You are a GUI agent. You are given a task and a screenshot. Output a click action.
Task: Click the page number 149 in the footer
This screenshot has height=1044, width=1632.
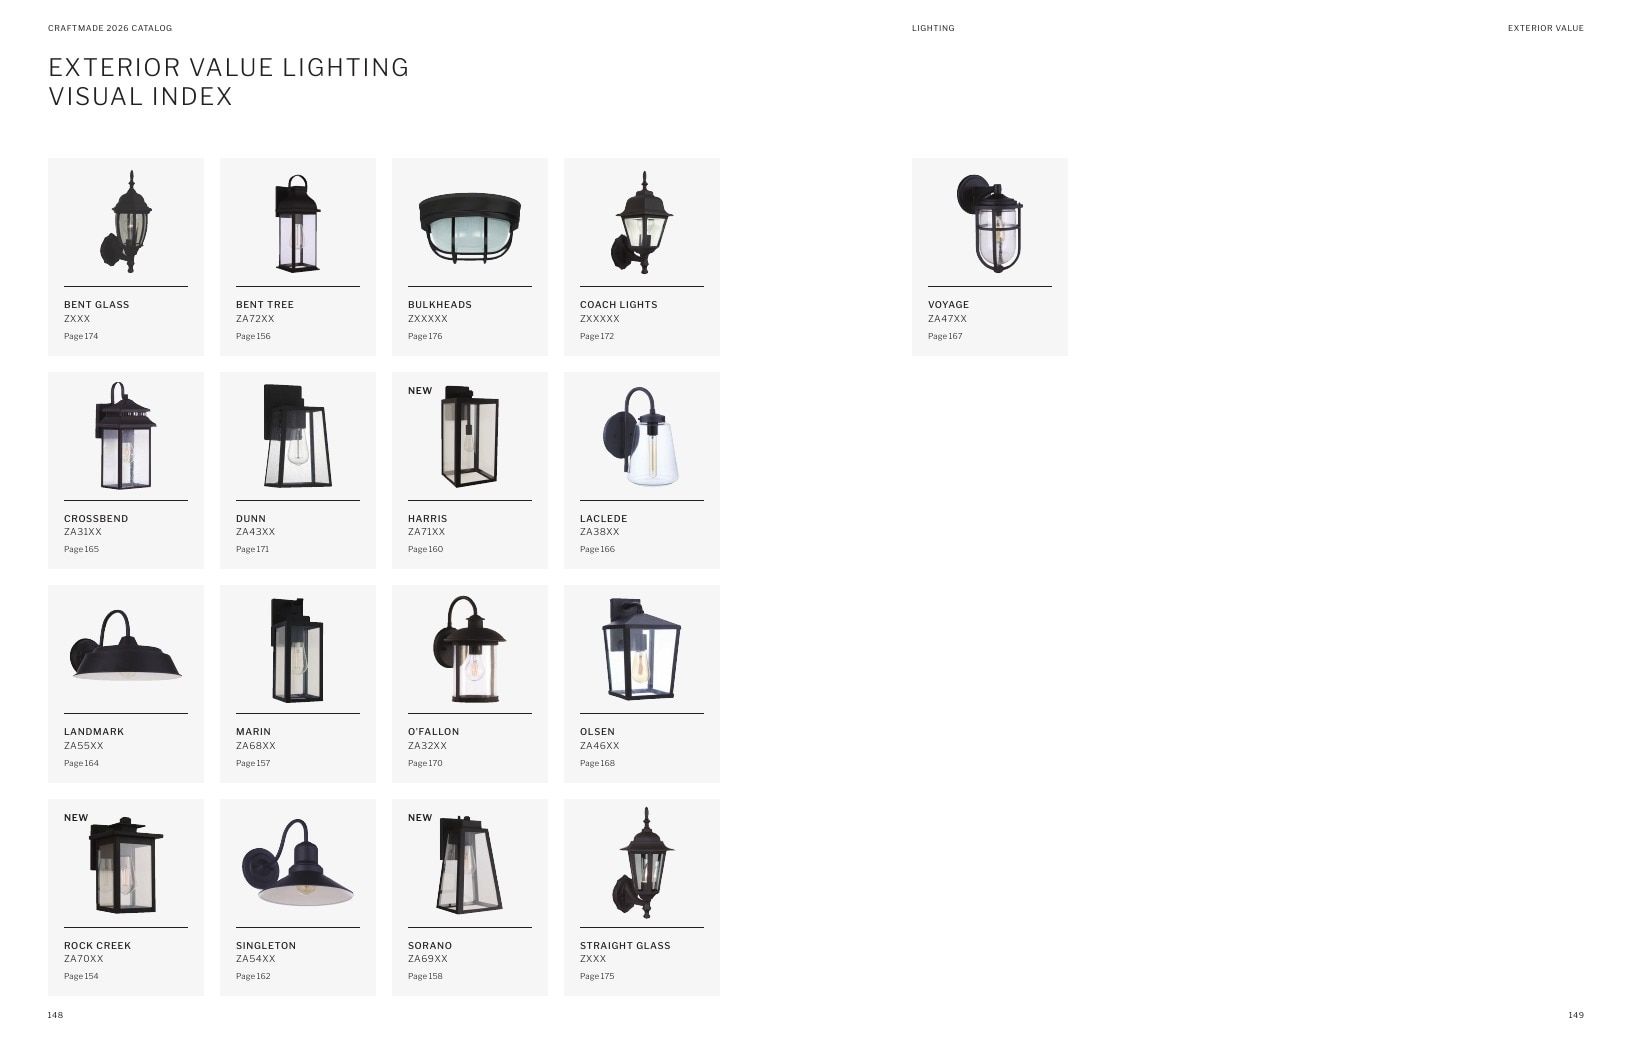point(1576,1015)
